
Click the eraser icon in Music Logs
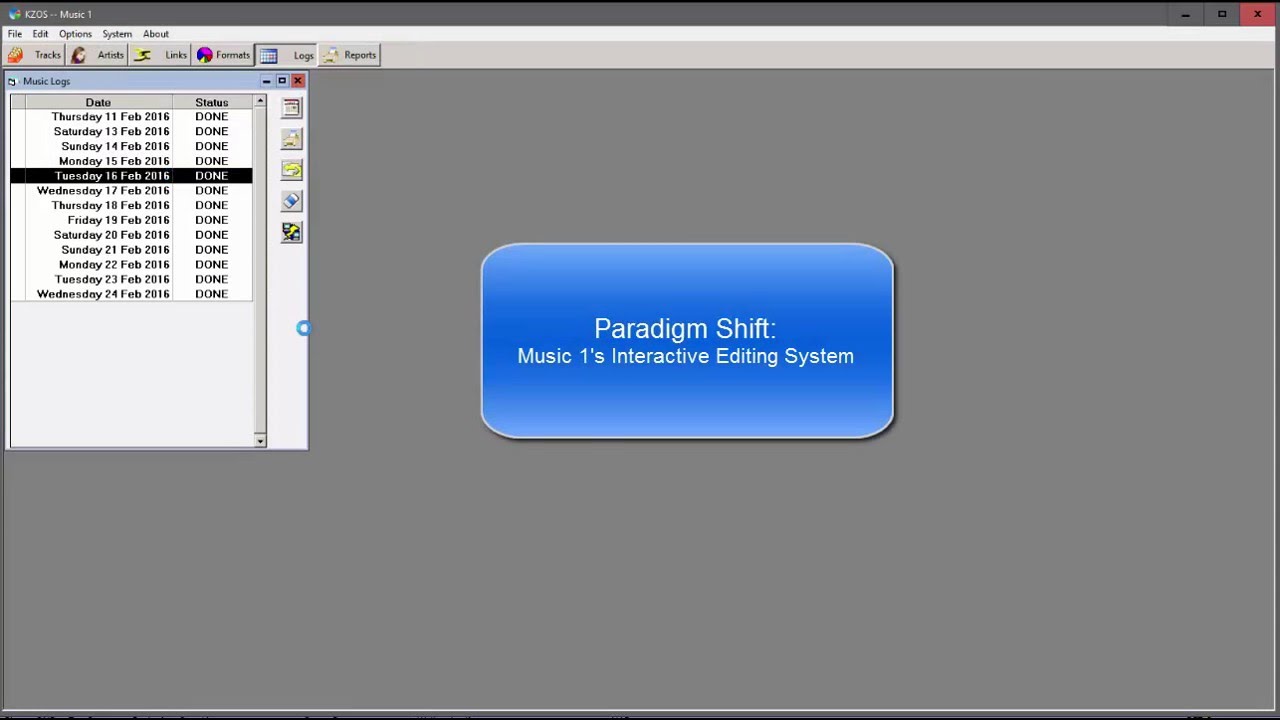[x=291, y=201]
